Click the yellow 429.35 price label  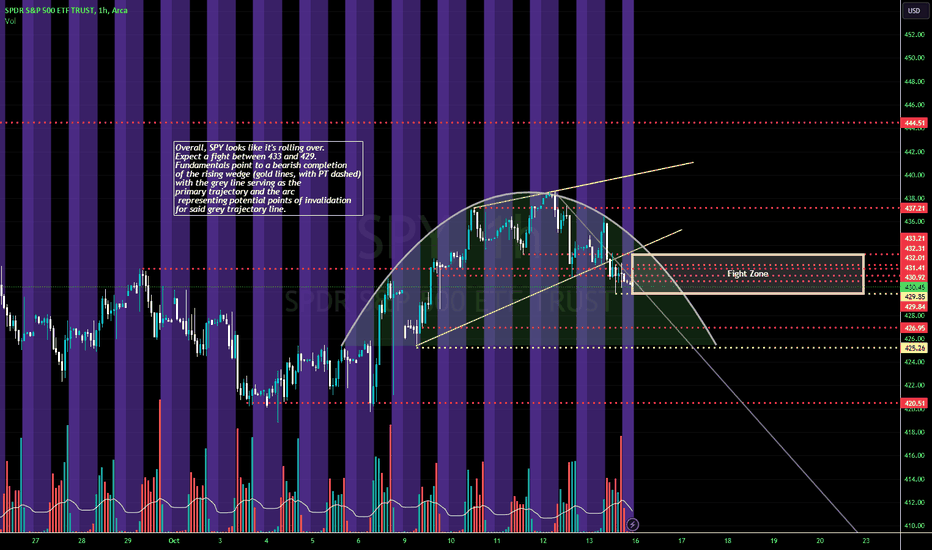(x=915, y=296)
